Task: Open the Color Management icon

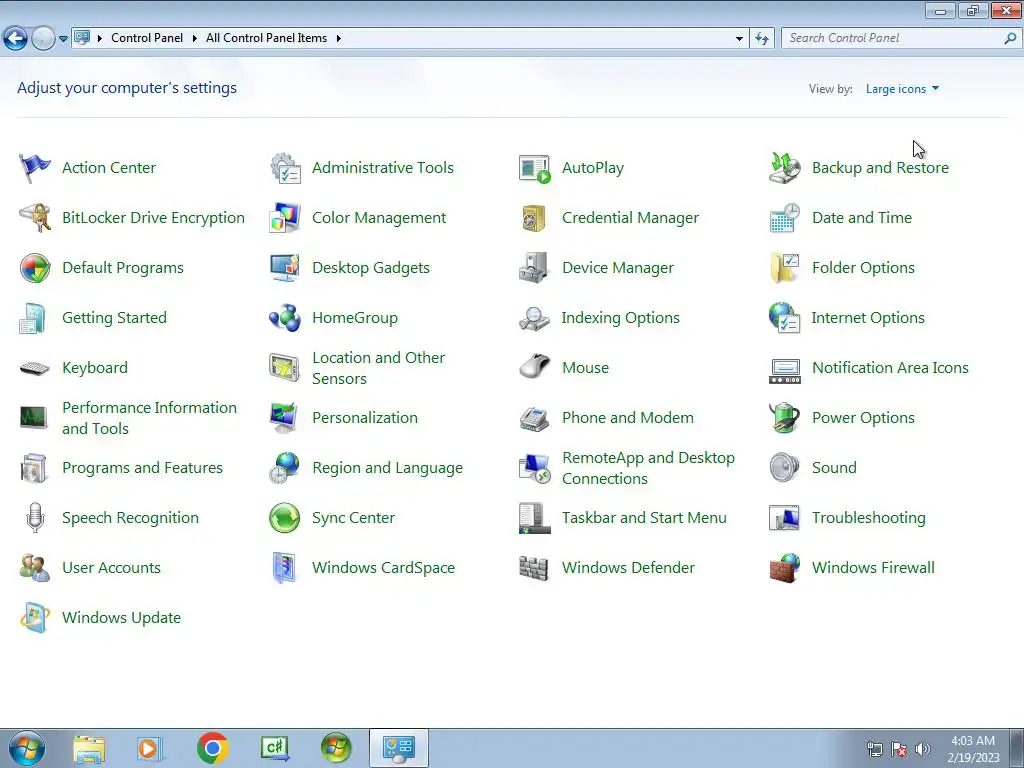Action: pos(285,218)
